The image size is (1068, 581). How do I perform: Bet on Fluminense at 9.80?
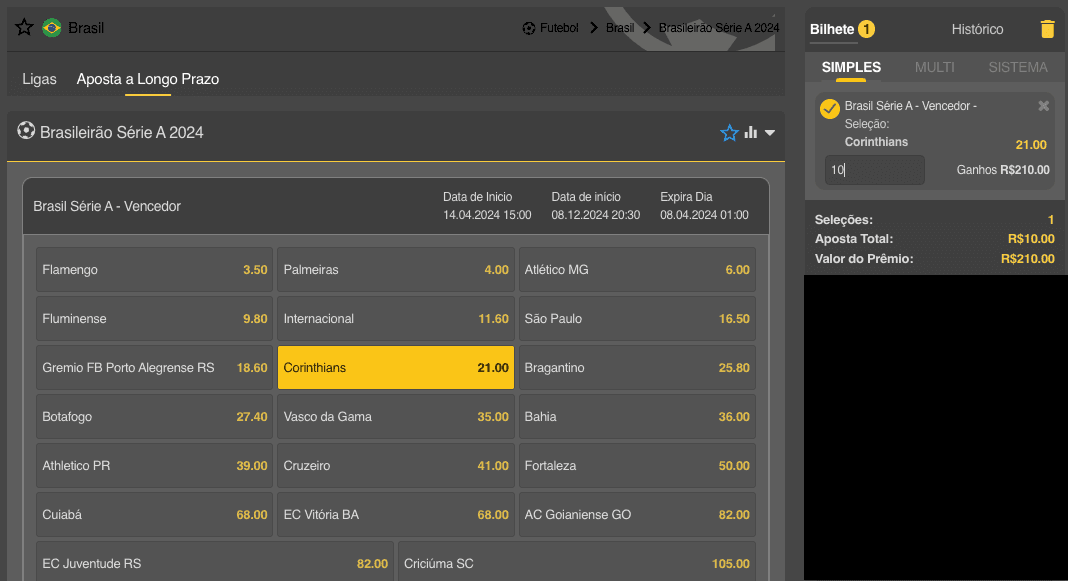point(155,319)
